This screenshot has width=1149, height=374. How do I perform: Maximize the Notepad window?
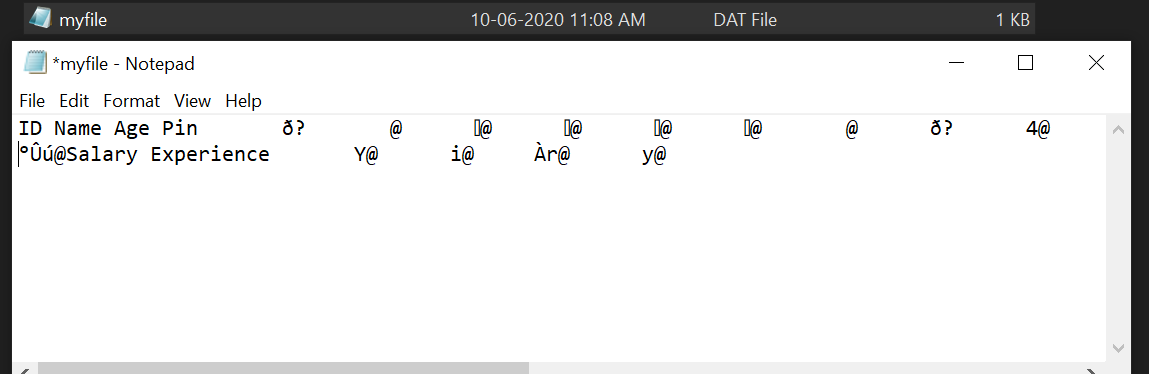[x=1025, y=63]
